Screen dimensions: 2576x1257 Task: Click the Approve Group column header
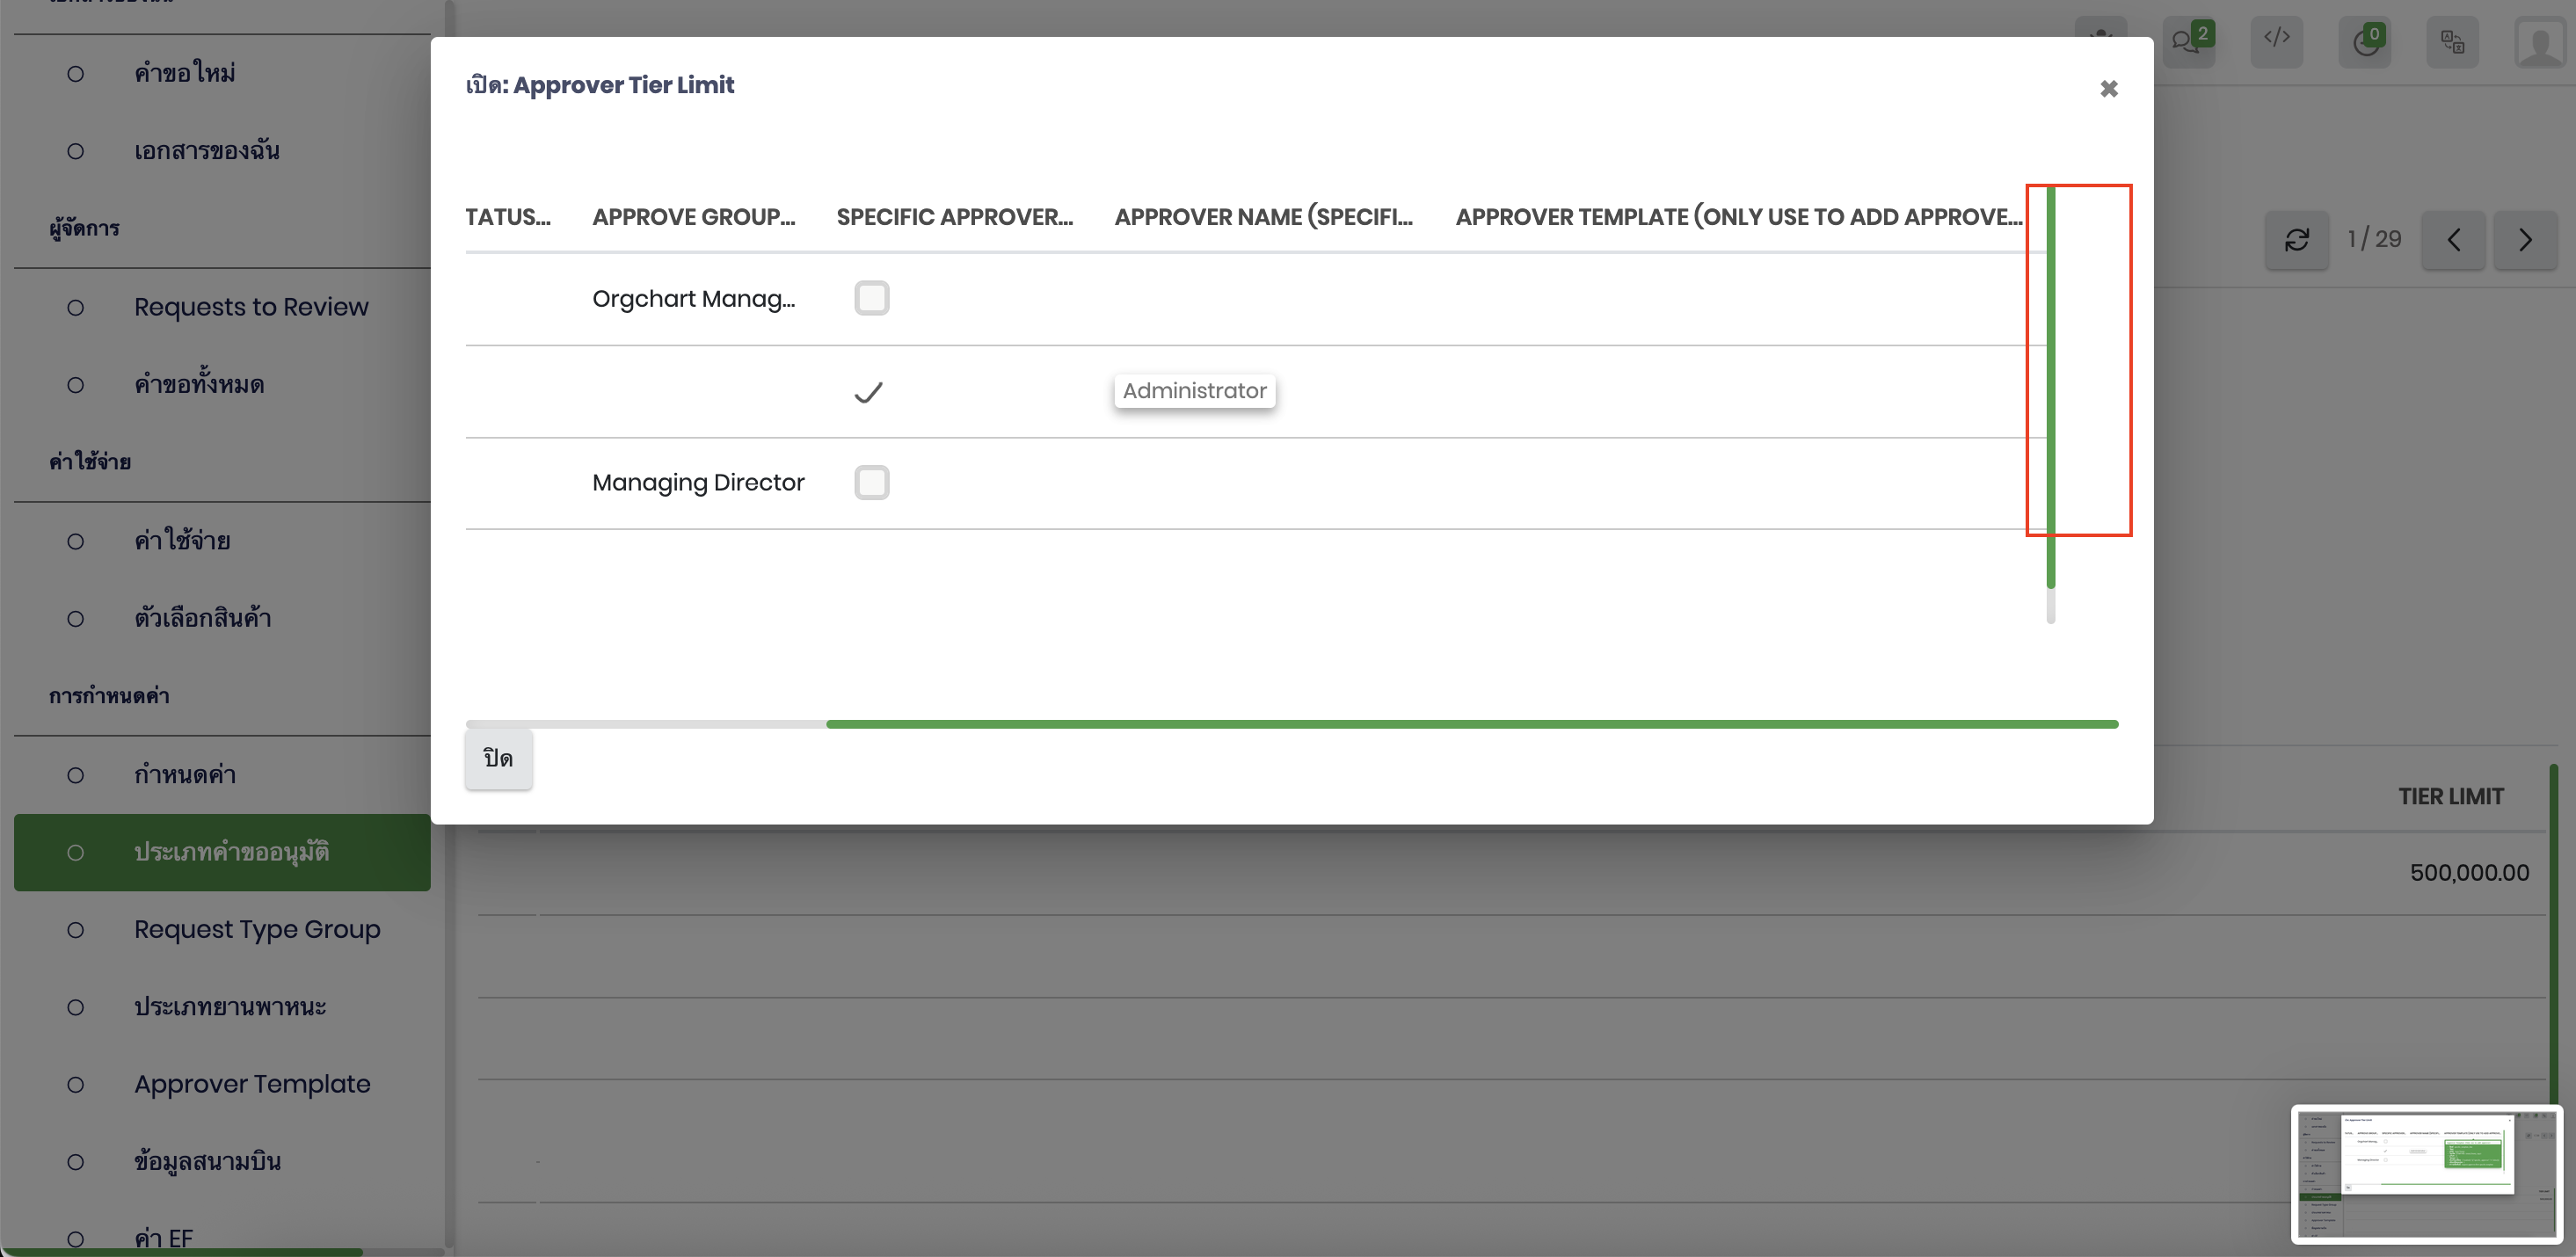click(x=693, y=217)
